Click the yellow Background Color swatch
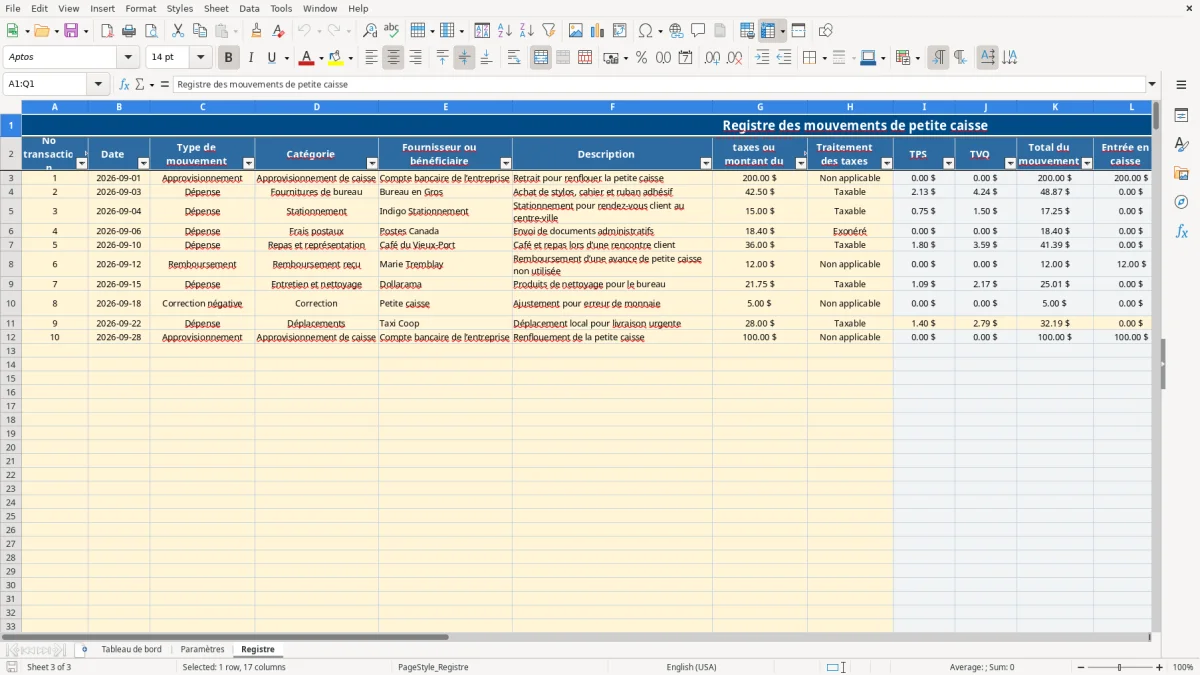 336,58
